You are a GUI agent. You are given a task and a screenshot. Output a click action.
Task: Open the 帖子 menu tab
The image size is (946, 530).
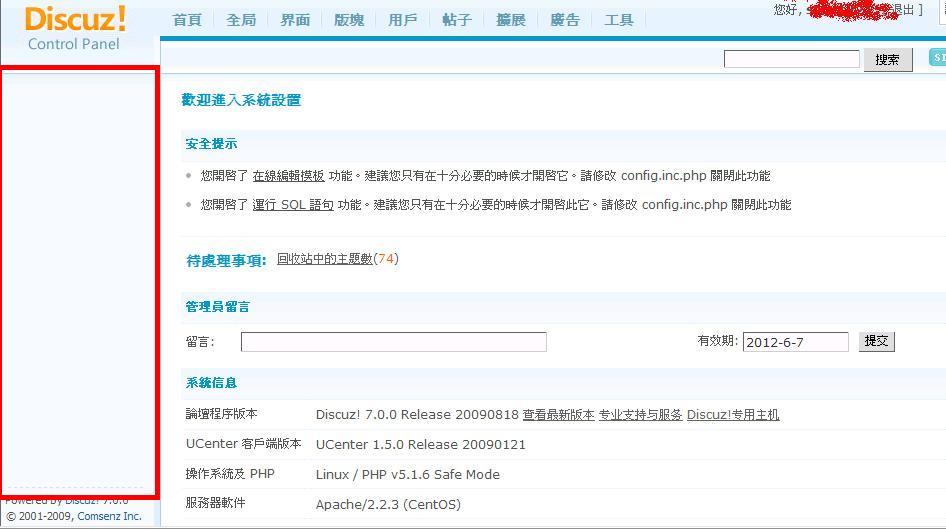tap(457, 20)
